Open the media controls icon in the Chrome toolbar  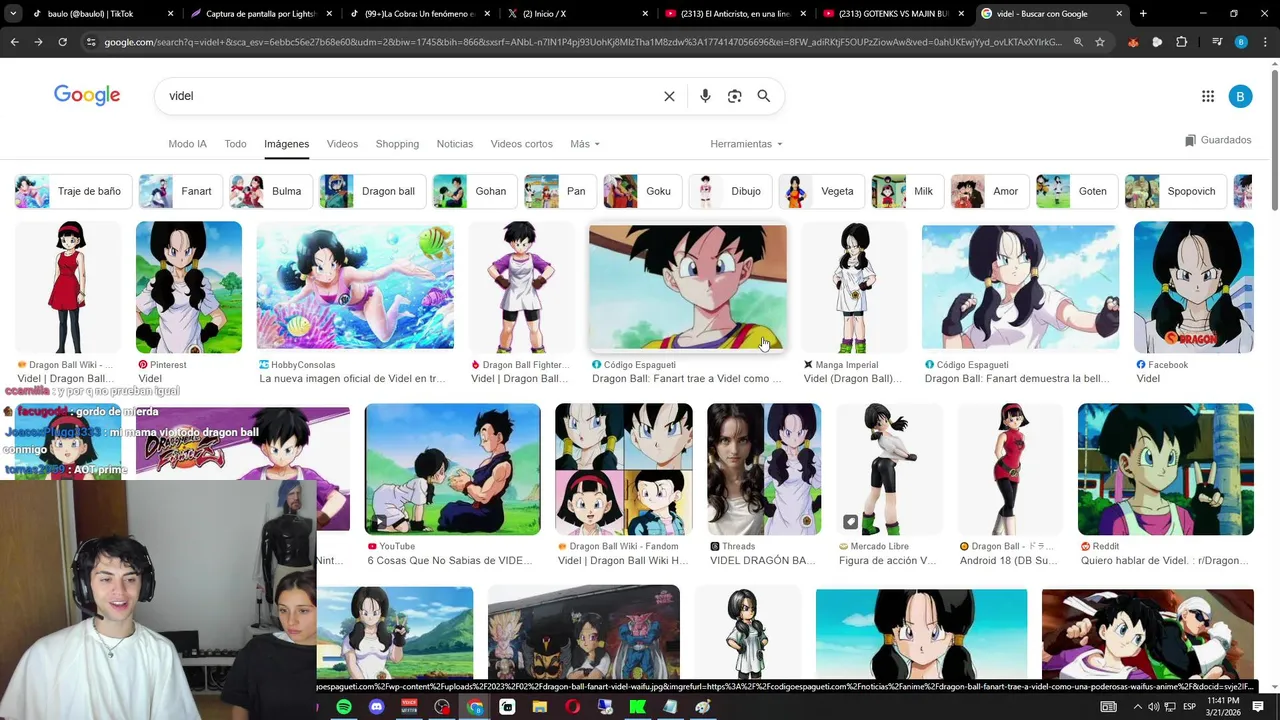(x=1216, y=42)
